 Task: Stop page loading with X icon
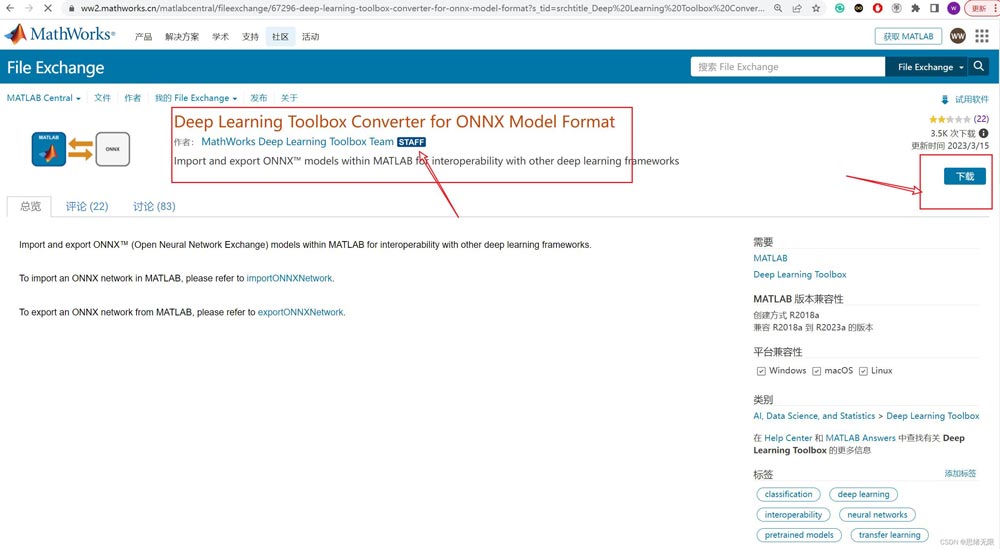48,8
